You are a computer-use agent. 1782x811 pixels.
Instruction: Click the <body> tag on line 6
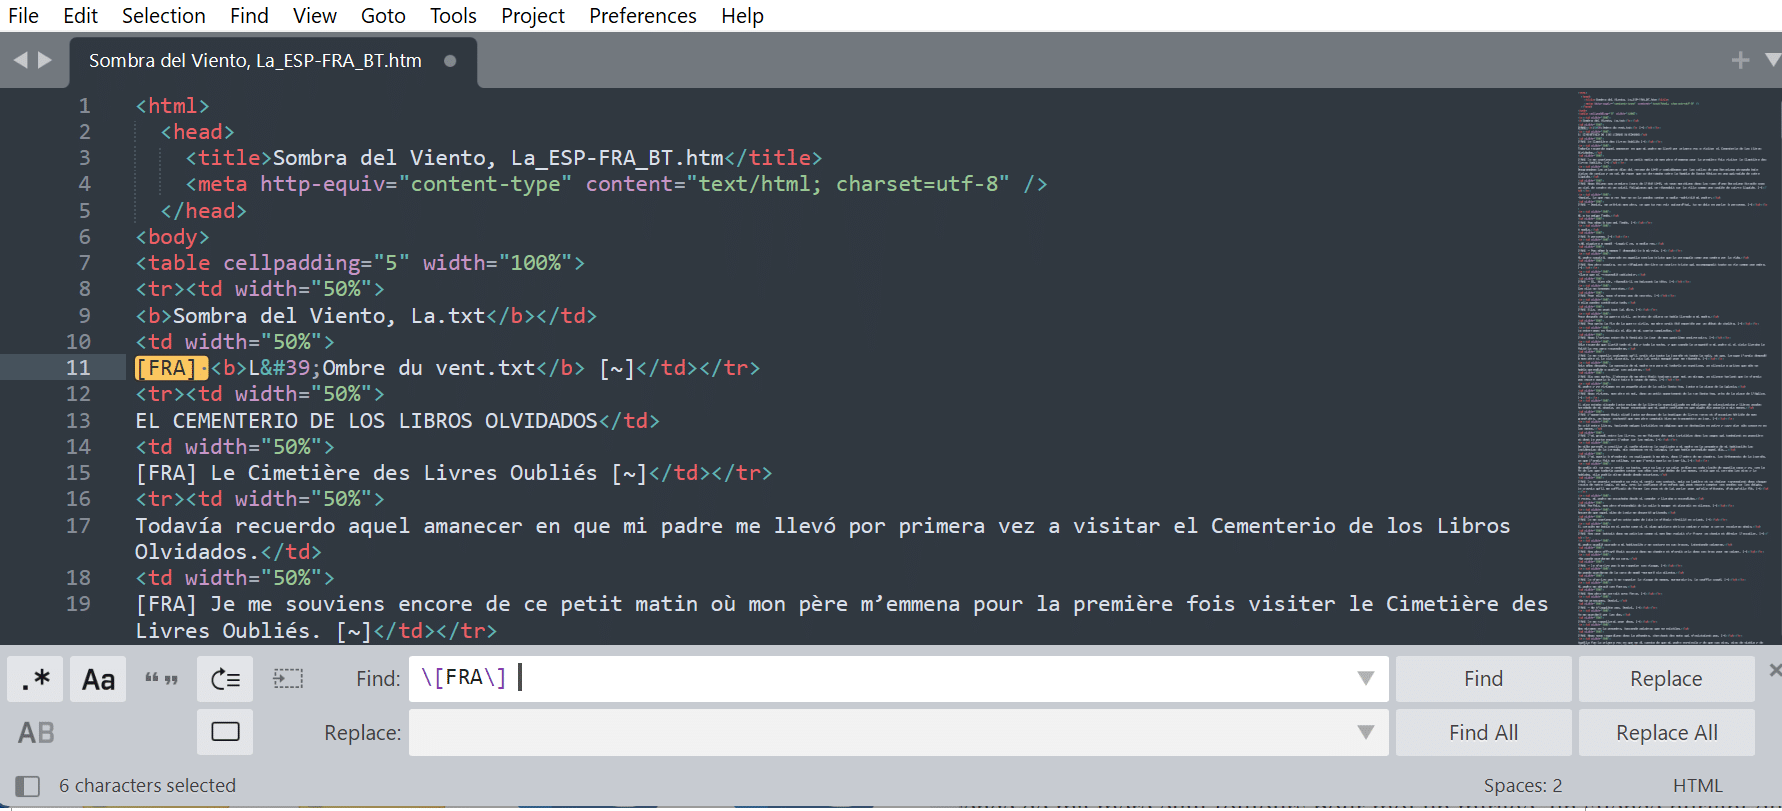tap(173, 237)
